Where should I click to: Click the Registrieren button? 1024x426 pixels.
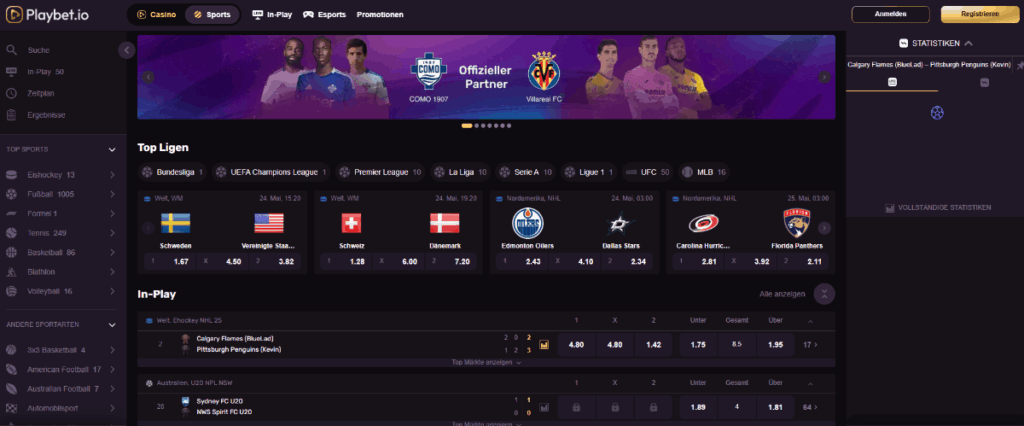980,14
